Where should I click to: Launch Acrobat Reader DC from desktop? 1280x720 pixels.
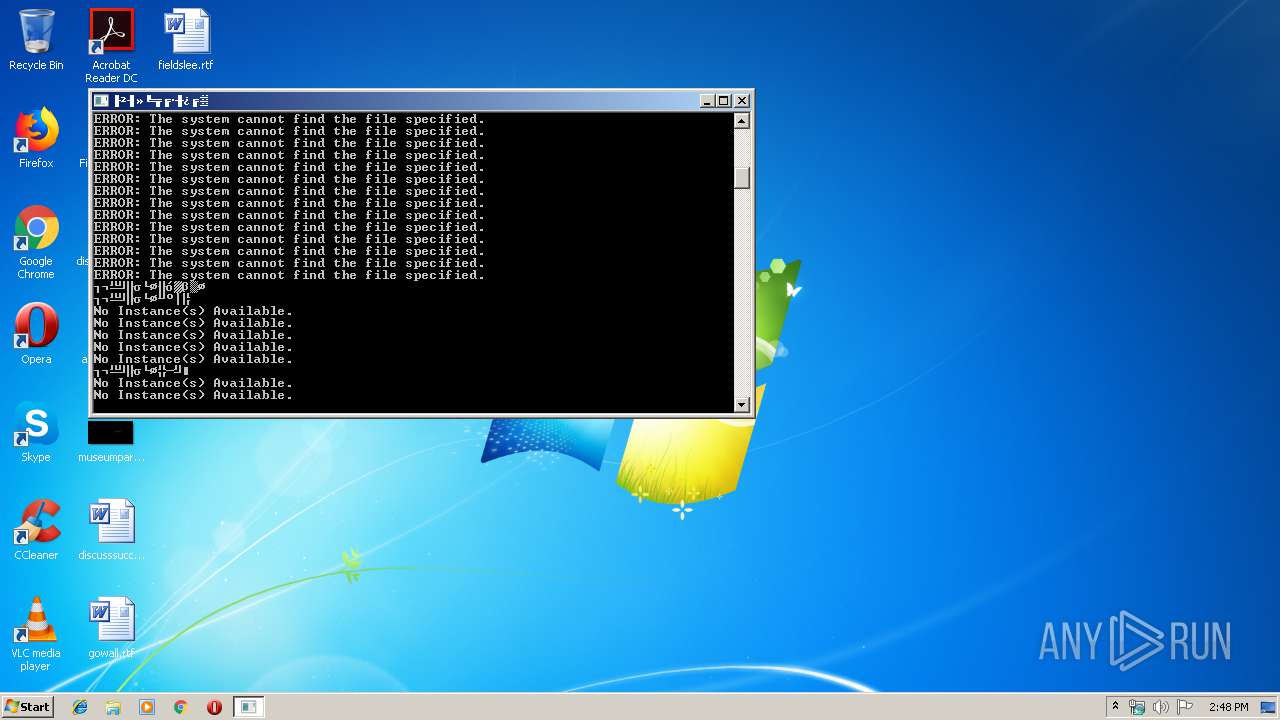click(111, 46)
